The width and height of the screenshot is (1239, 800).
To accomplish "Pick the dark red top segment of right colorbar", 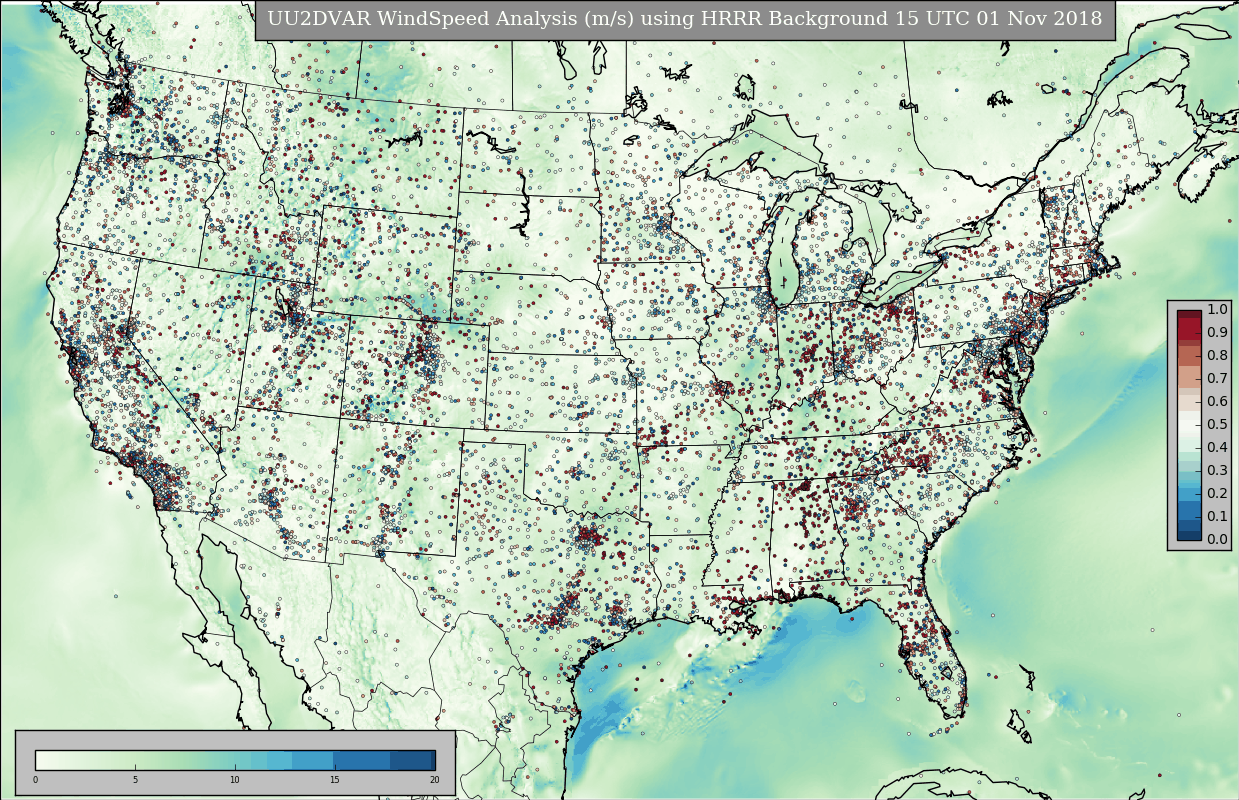I will 1189,314.
